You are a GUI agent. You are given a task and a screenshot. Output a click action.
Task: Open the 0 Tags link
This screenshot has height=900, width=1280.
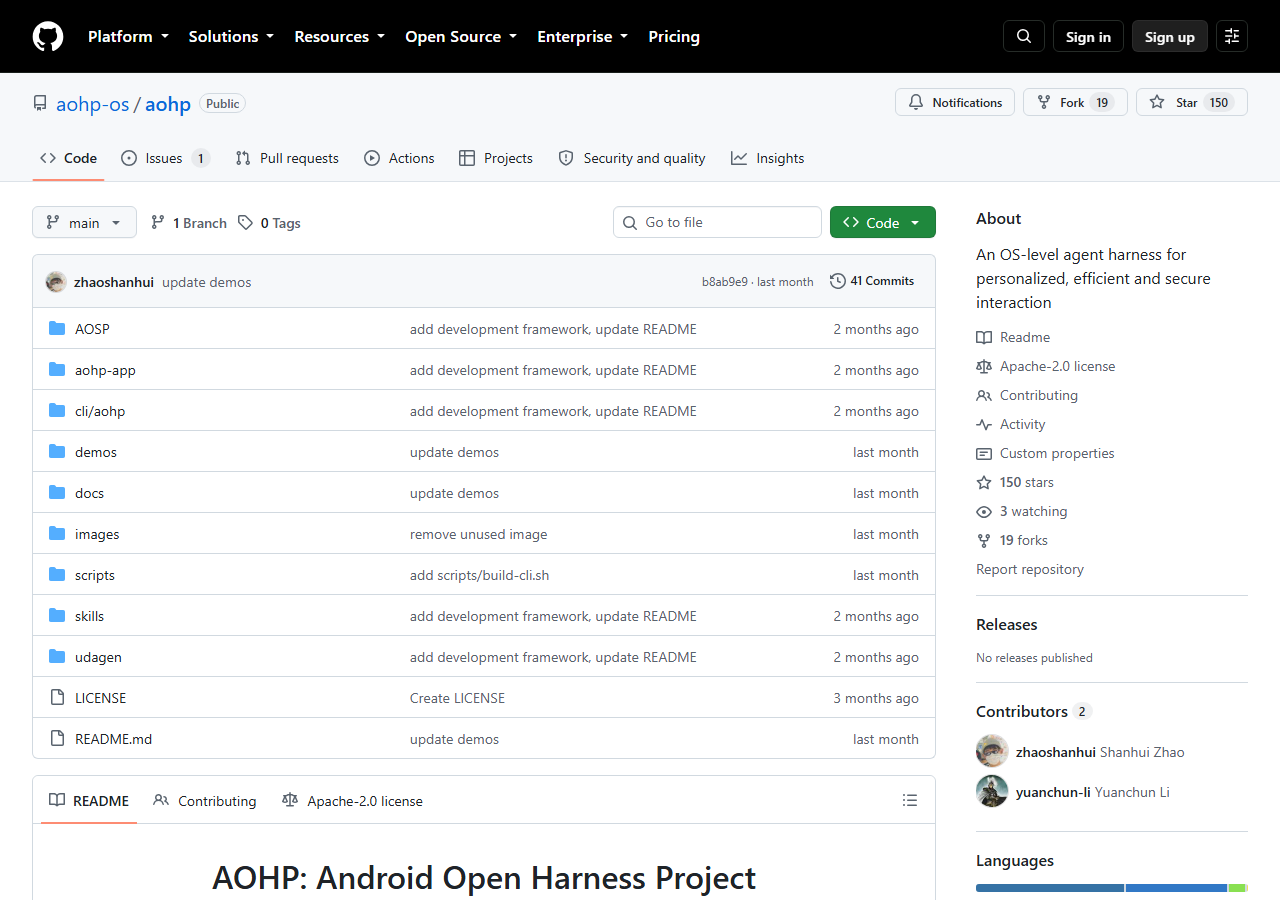[270, 223]
